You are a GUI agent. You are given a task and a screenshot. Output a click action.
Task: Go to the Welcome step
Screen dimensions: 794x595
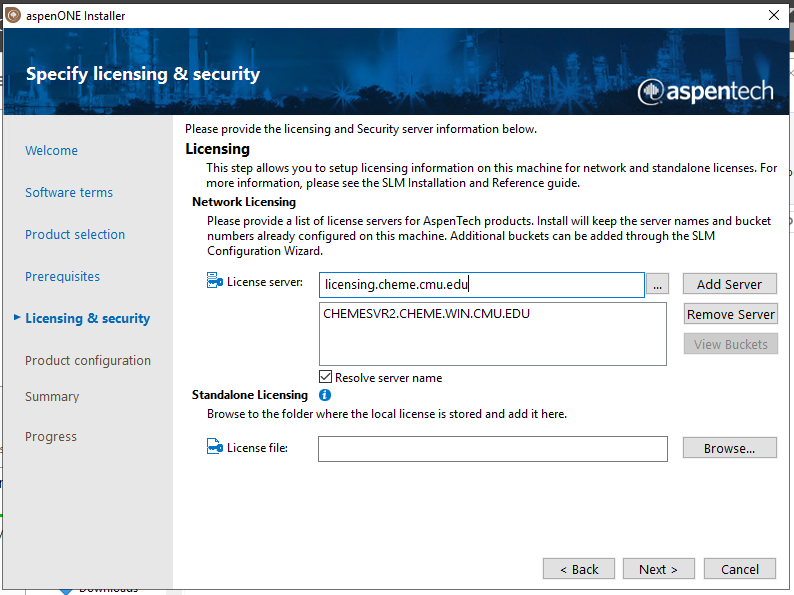[52, 150]
